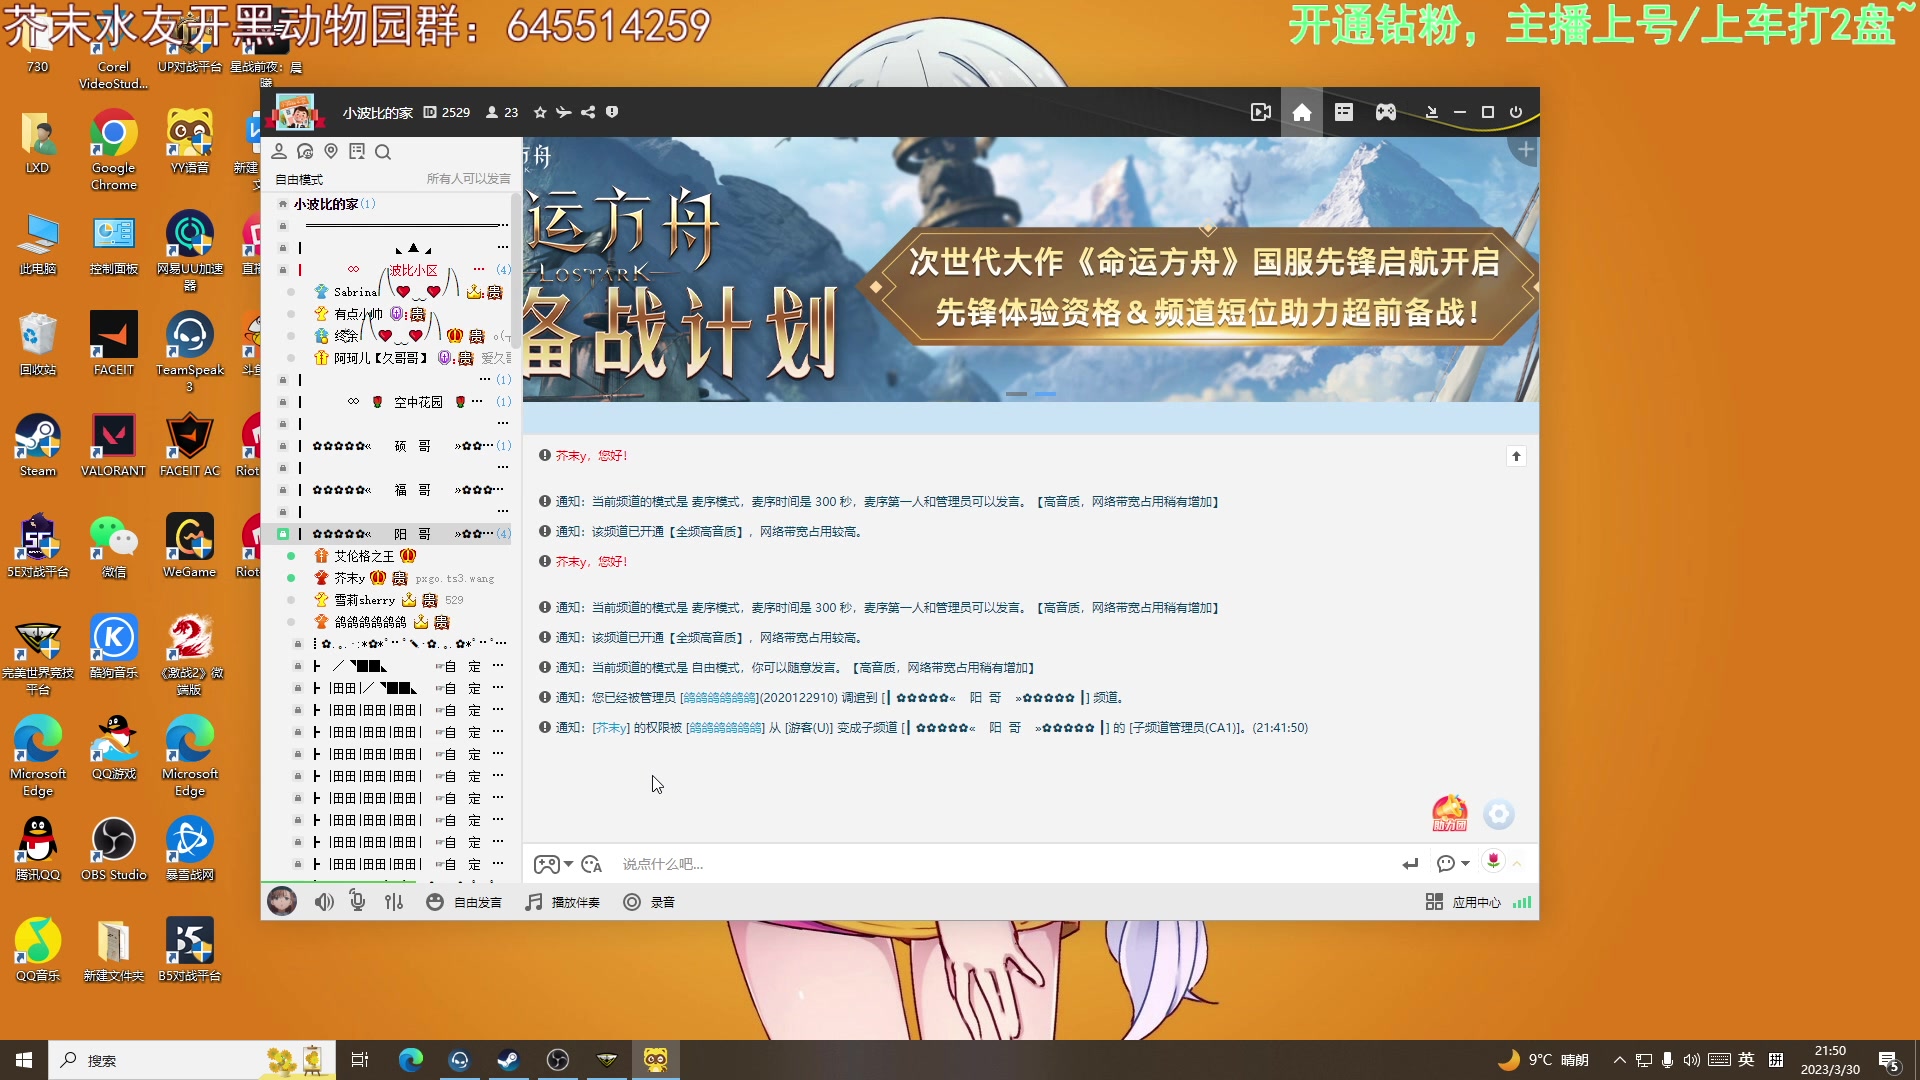Image resolution: width=1920 pixels, height=1080 pixels.
Task: Open the Edge browser in the taskbar
Action: tap(410, 1060)
